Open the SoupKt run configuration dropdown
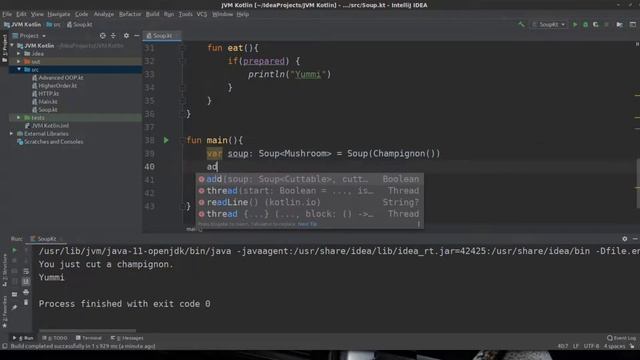 click(x=549, y=24)
